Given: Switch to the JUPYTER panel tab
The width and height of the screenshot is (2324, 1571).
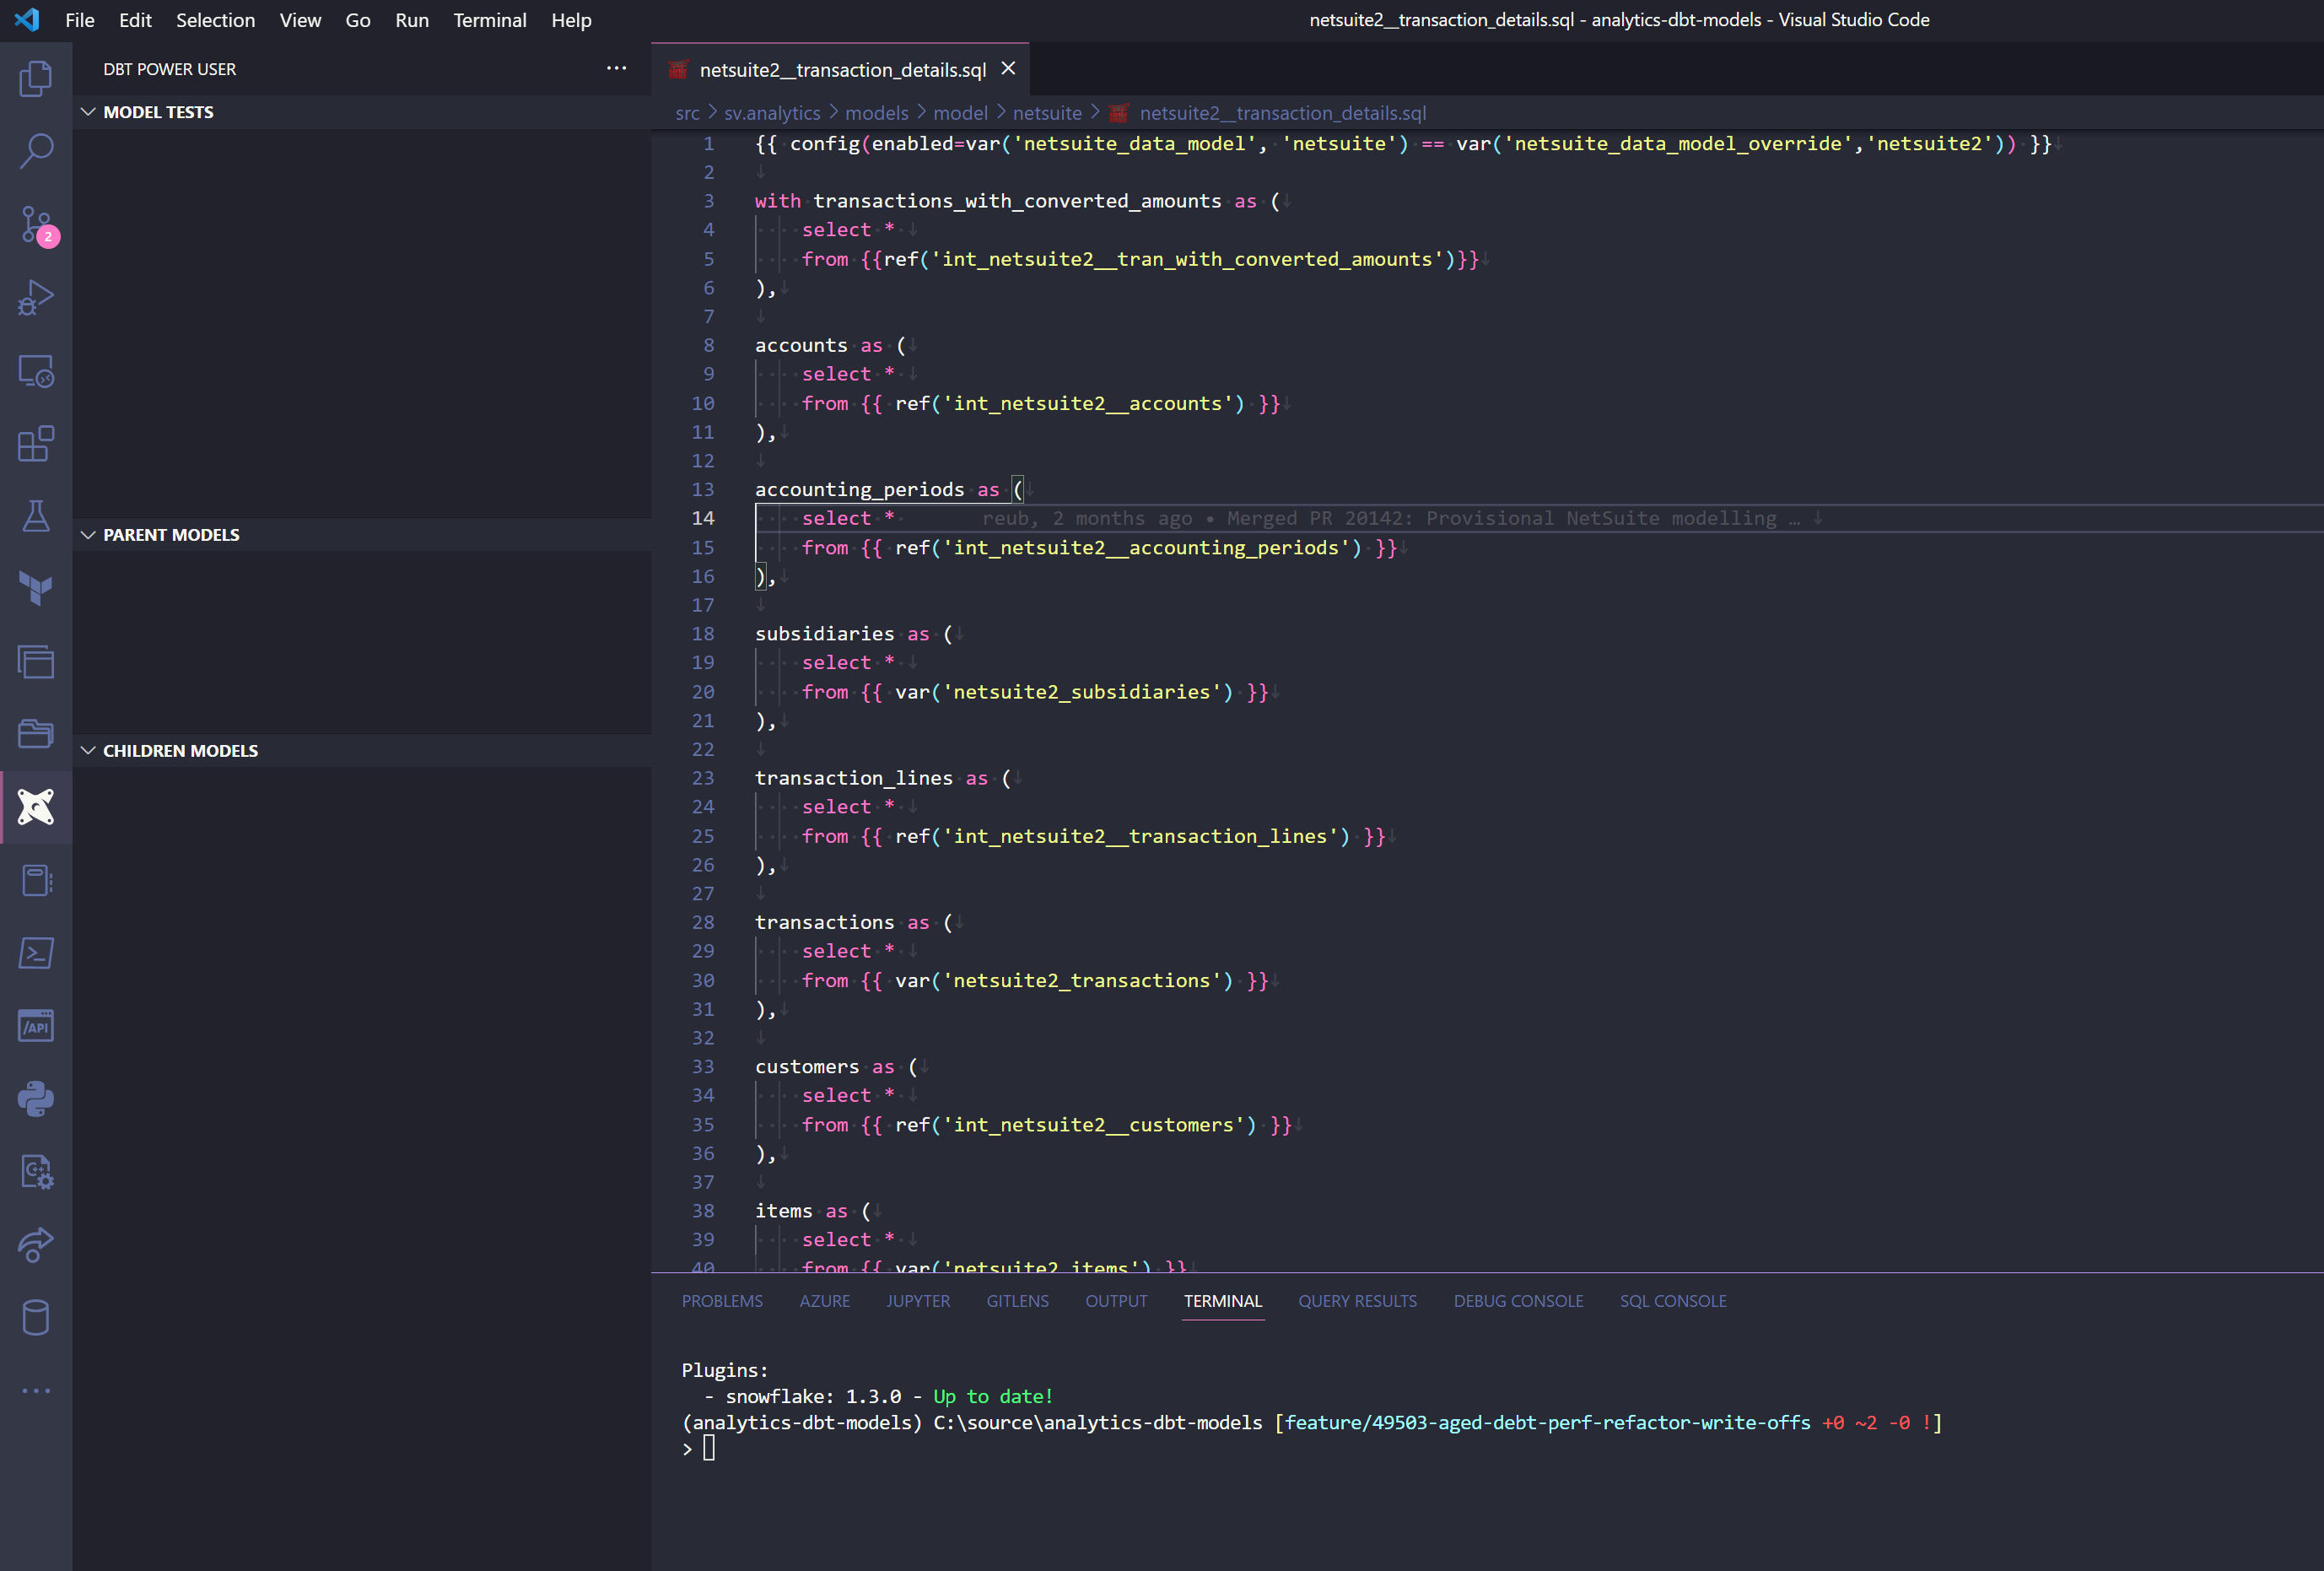Looking at the screenshot, I should tap(918, 1301).
